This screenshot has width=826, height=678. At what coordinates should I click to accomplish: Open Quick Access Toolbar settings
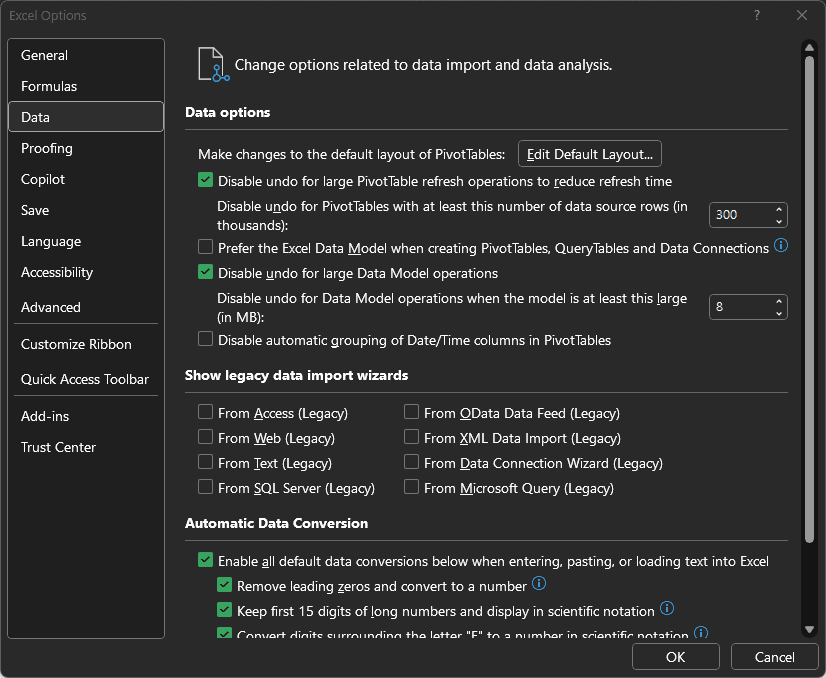point(86,379)
